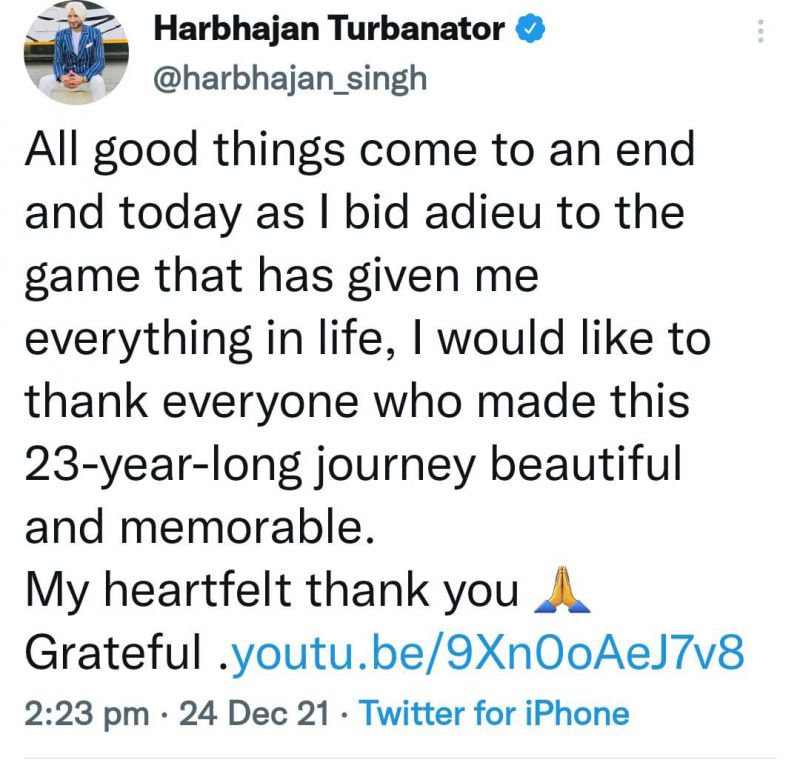Click the blue verified badge
800x774 pixels.
point(530,30)
